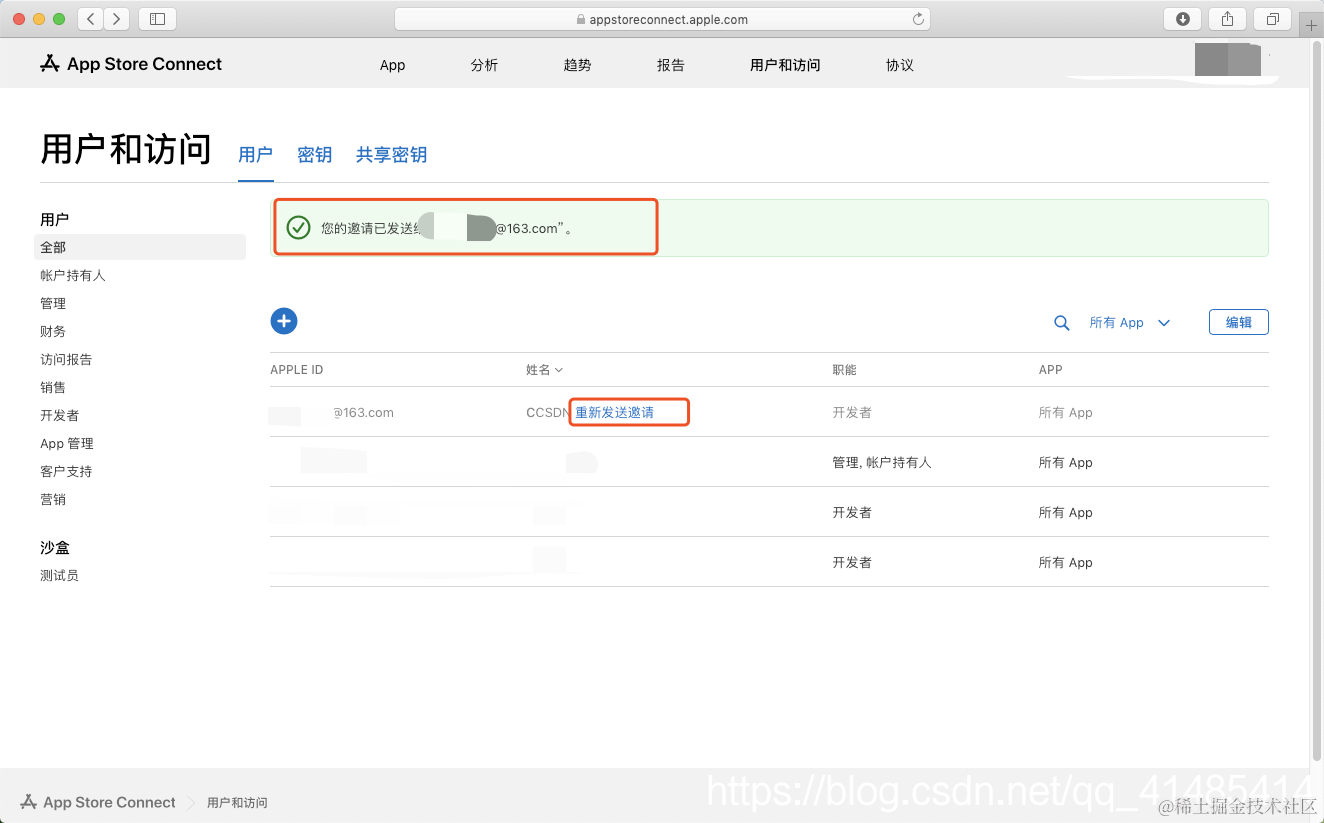Viewport: 1324px width, 823px height.
Task: Select 客户支持 in the sidebar
Action: pyautogui.click(x=66, y=471)
